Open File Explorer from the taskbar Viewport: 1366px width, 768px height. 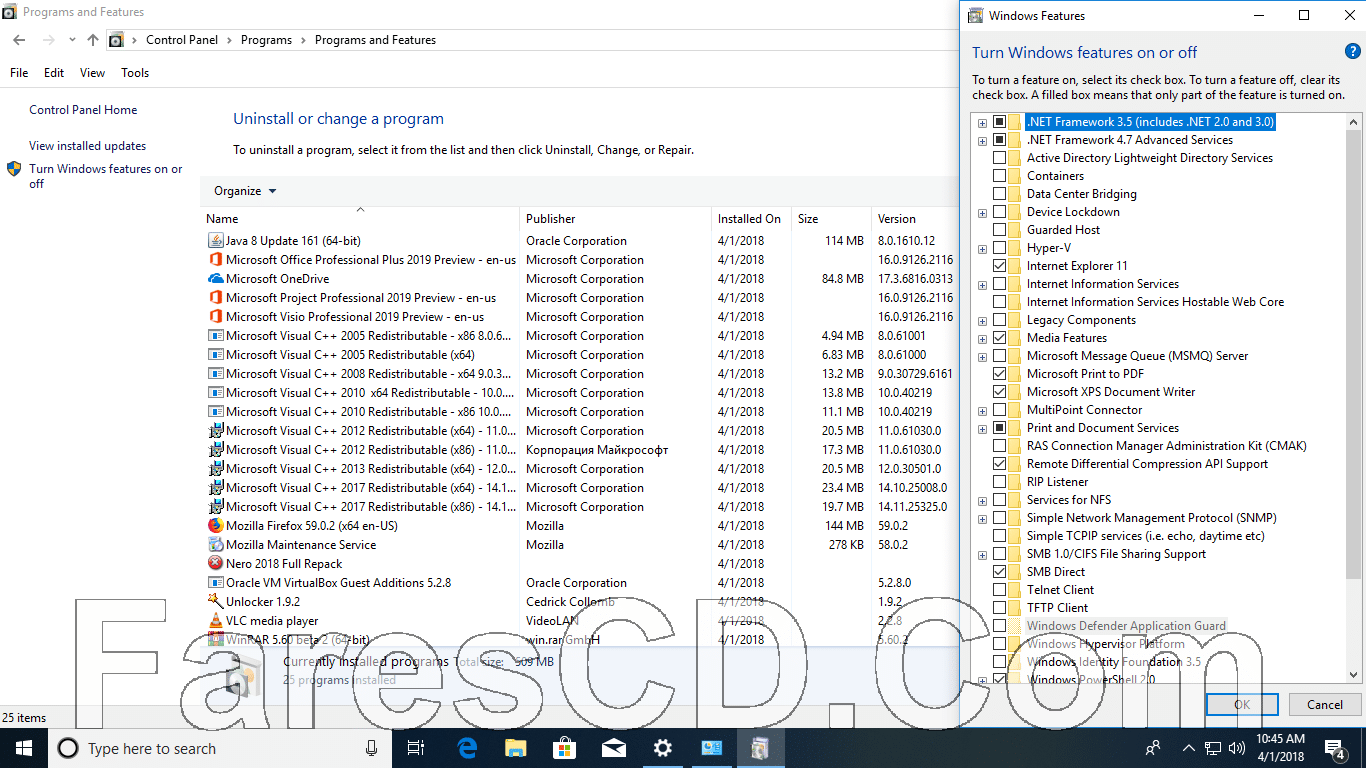pyautogui.click(x=515, y=748)
